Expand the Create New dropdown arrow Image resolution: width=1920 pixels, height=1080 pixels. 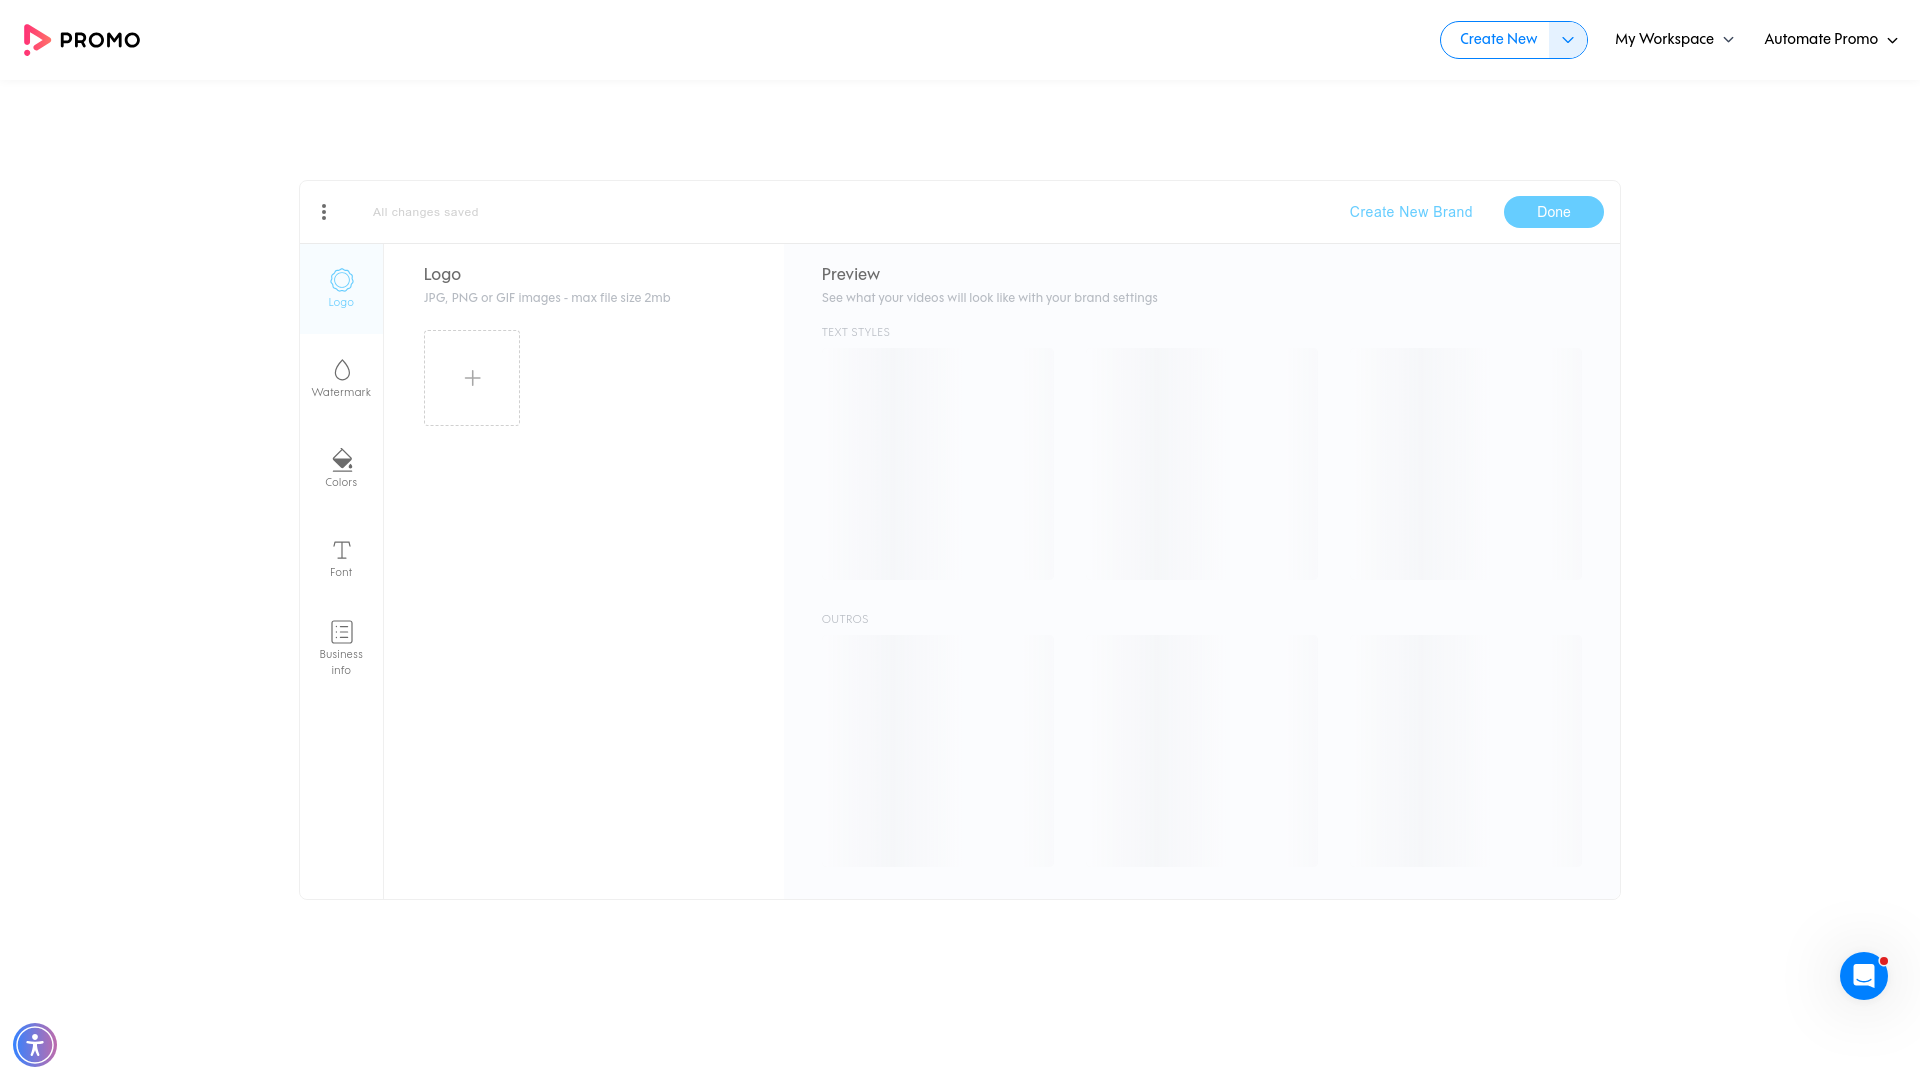1568,40
